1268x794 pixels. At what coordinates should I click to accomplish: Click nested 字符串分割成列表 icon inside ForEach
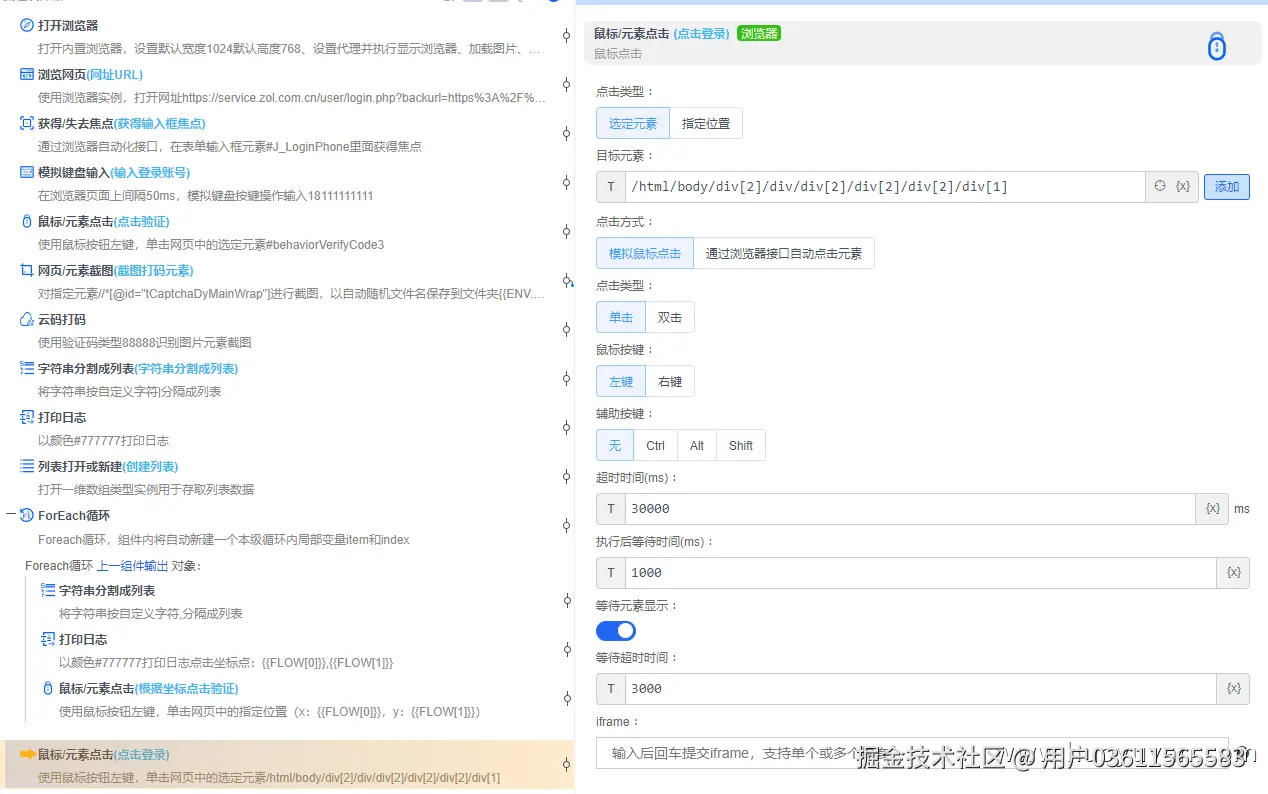(48, 590)
